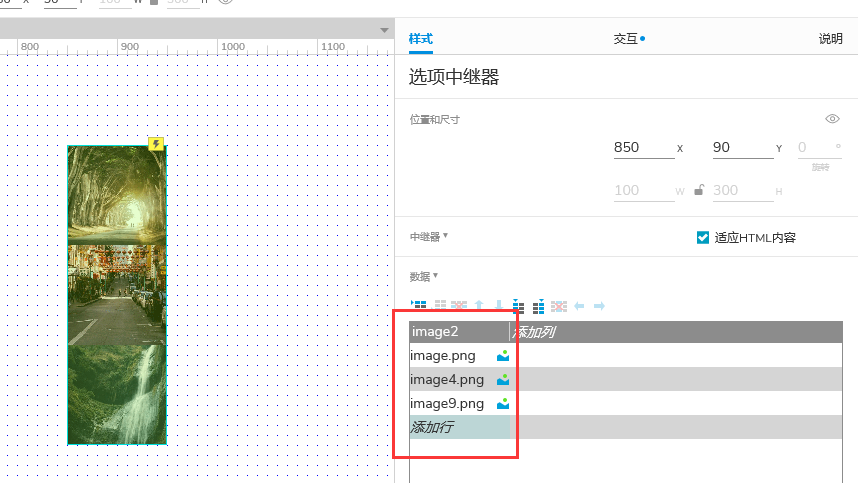Insert a column right in repeater data

538,306
